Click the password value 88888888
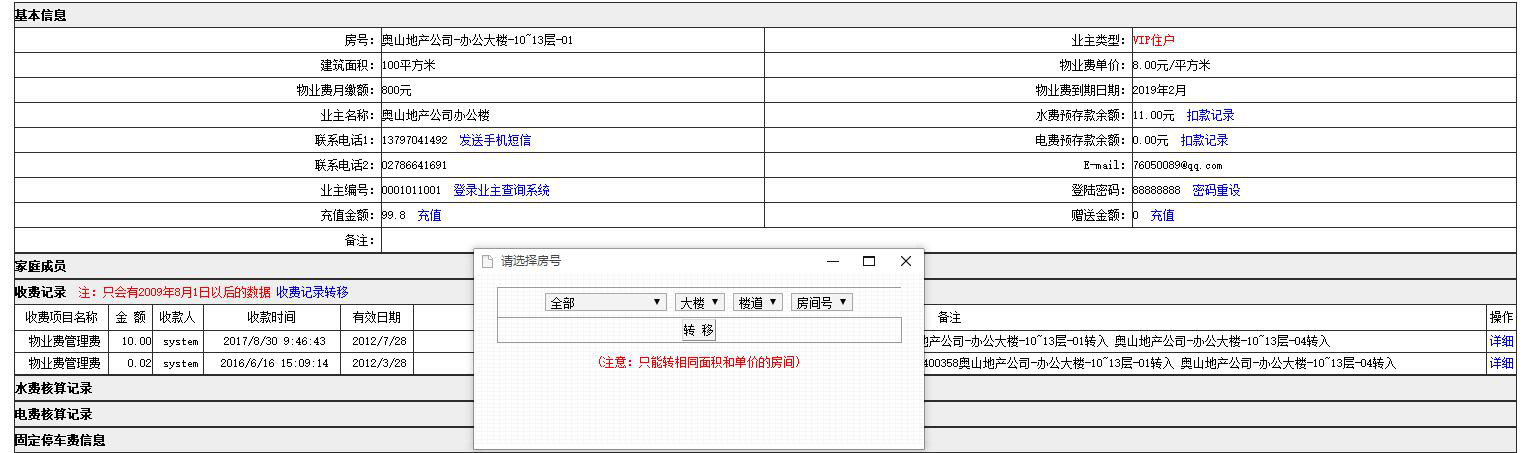Image resolution: width=1527 pixels, height=453 pixels. [x=1156, y=190]
